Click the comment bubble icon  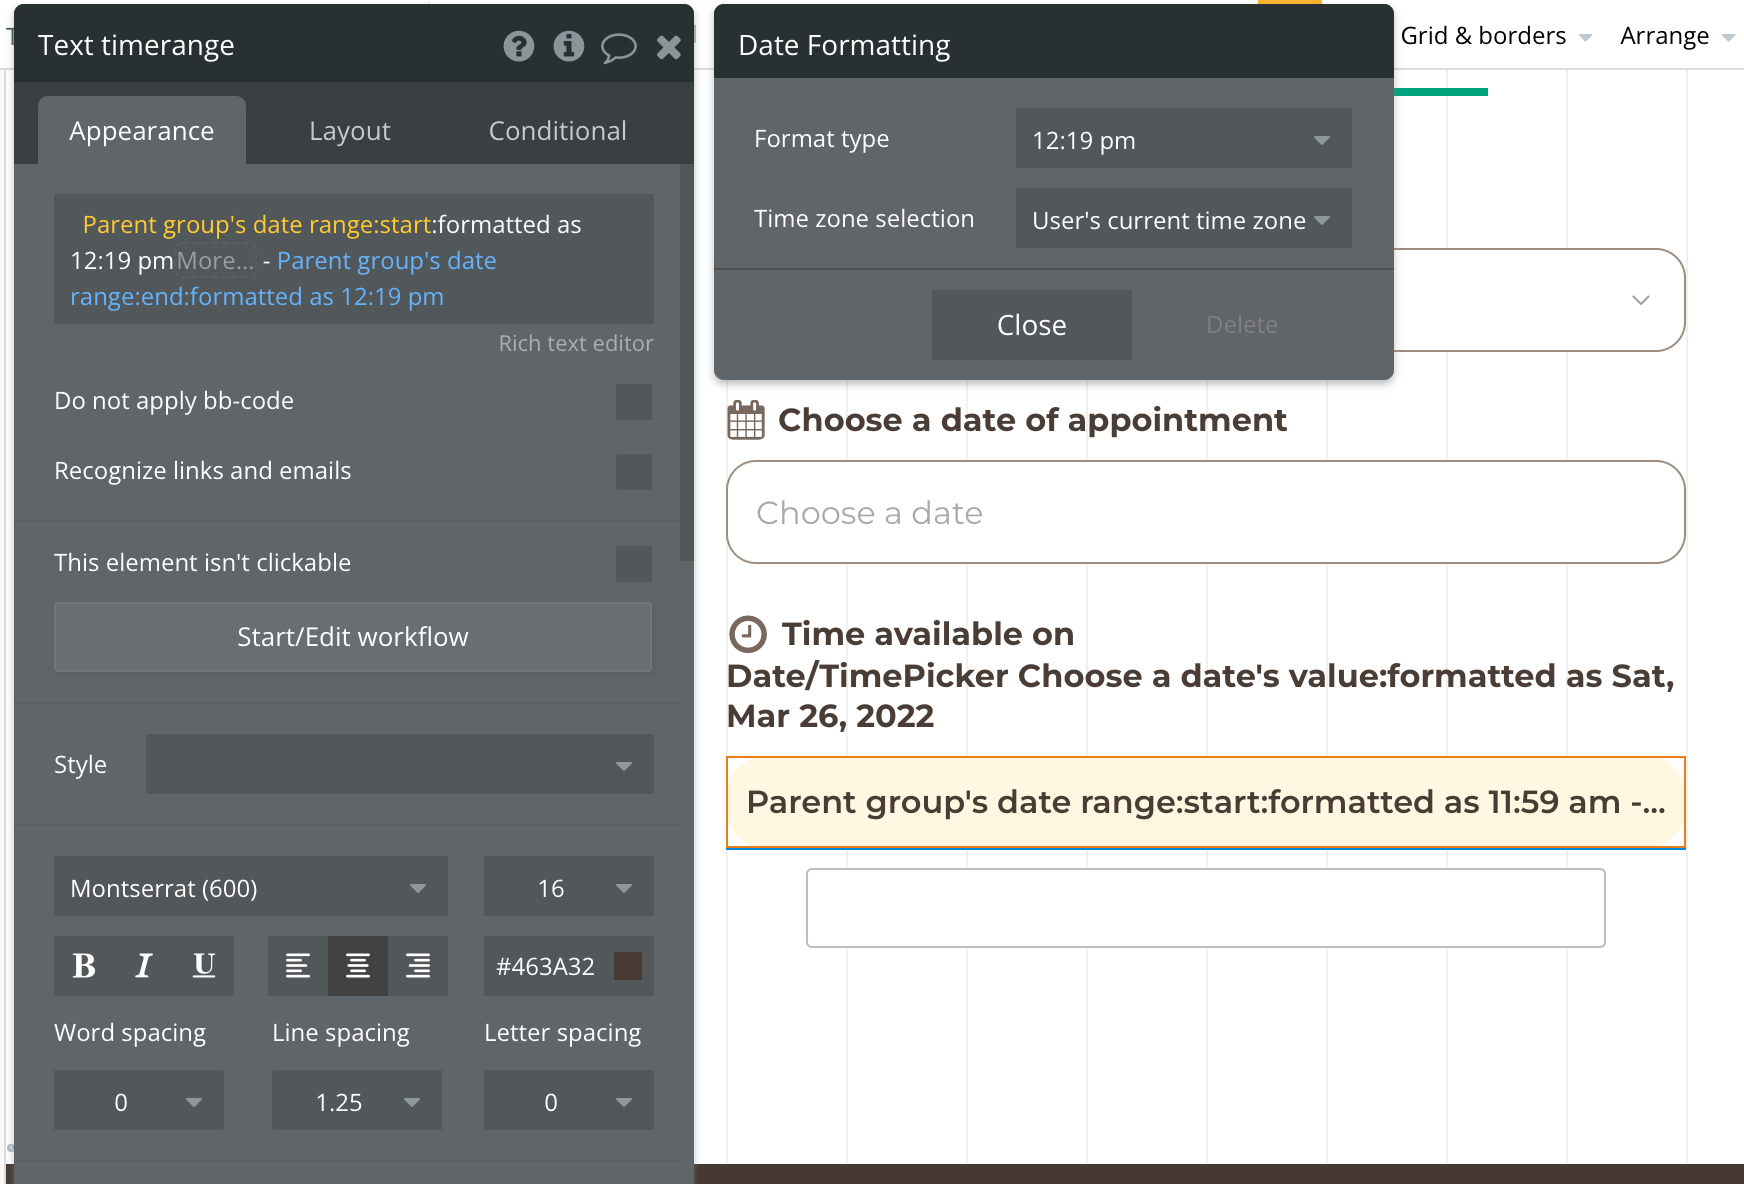click(x=618, y=47)
